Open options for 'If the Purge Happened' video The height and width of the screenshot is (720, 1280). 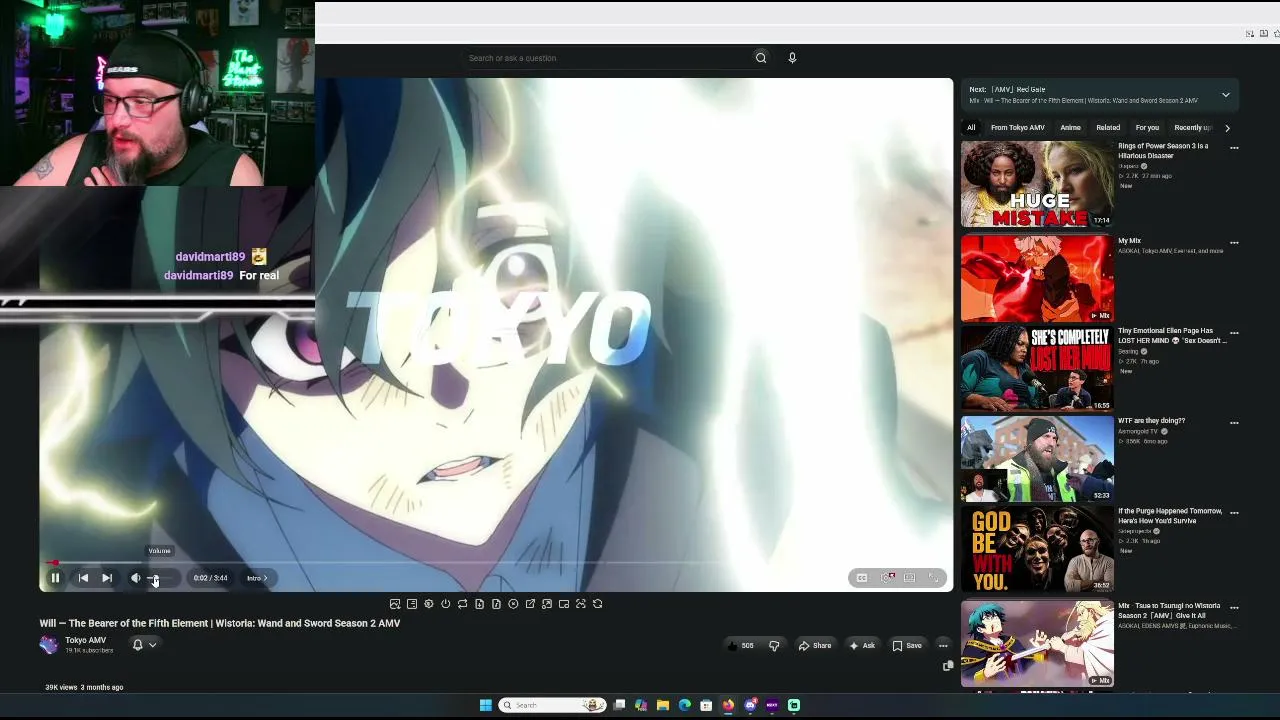[x=1234, y=513]
